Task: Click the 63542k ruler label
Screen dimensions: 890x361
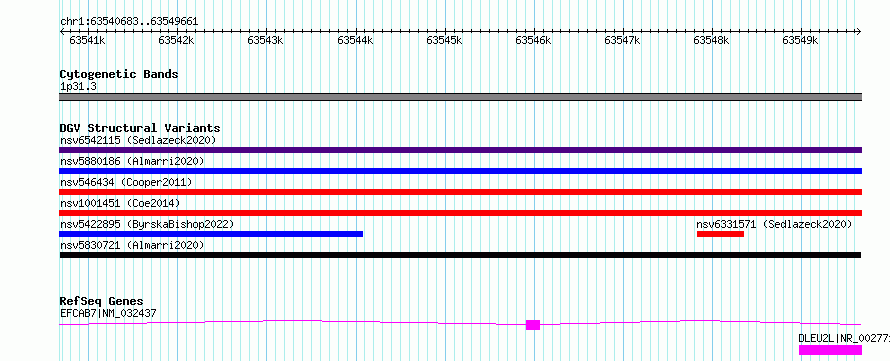Action: click(x=176, y=40)
